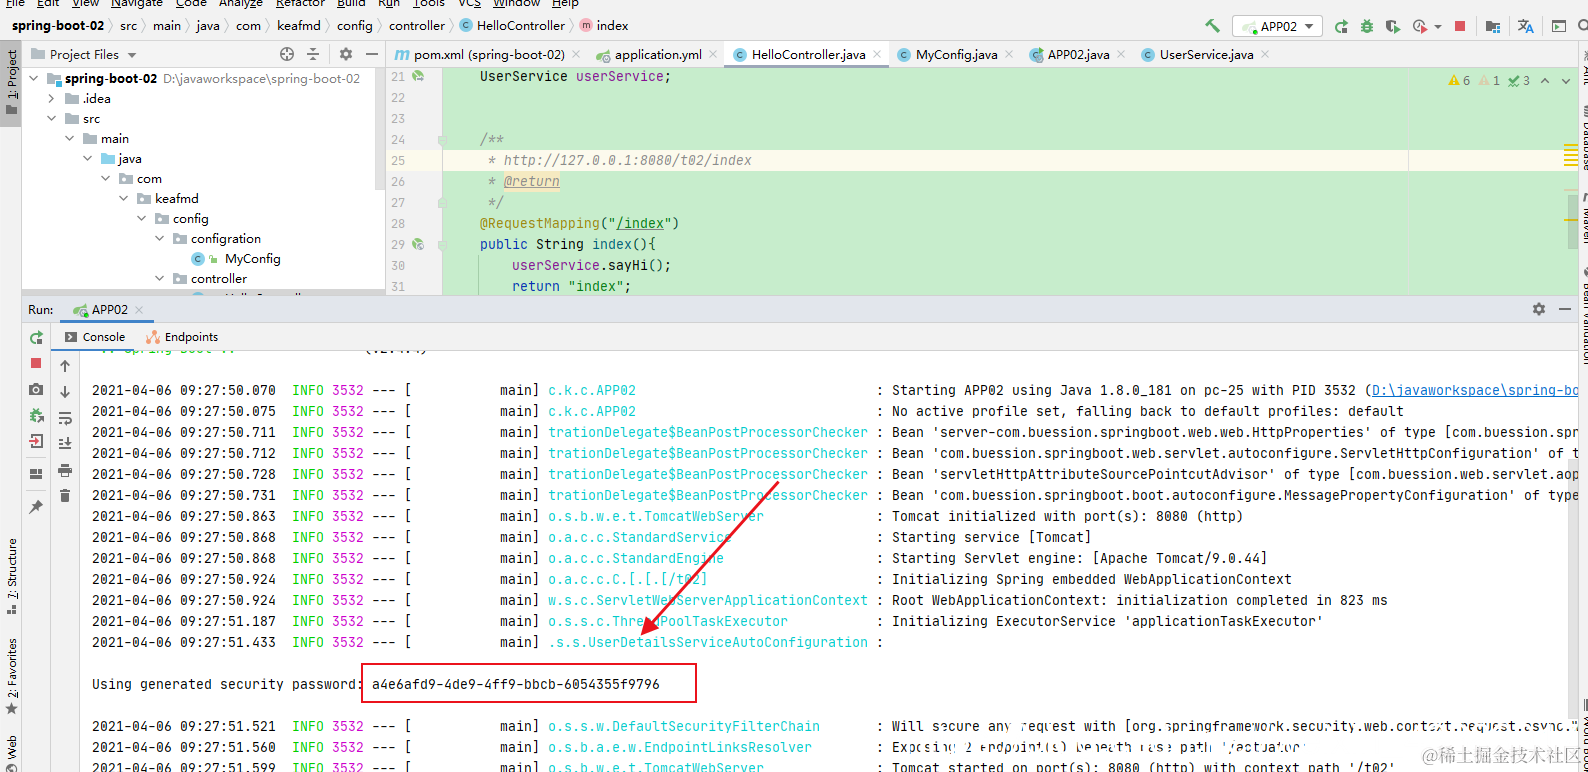The image size is (1588, 772).
Task: Click the Exit icon in Run panel
Action: coord(36,441)
